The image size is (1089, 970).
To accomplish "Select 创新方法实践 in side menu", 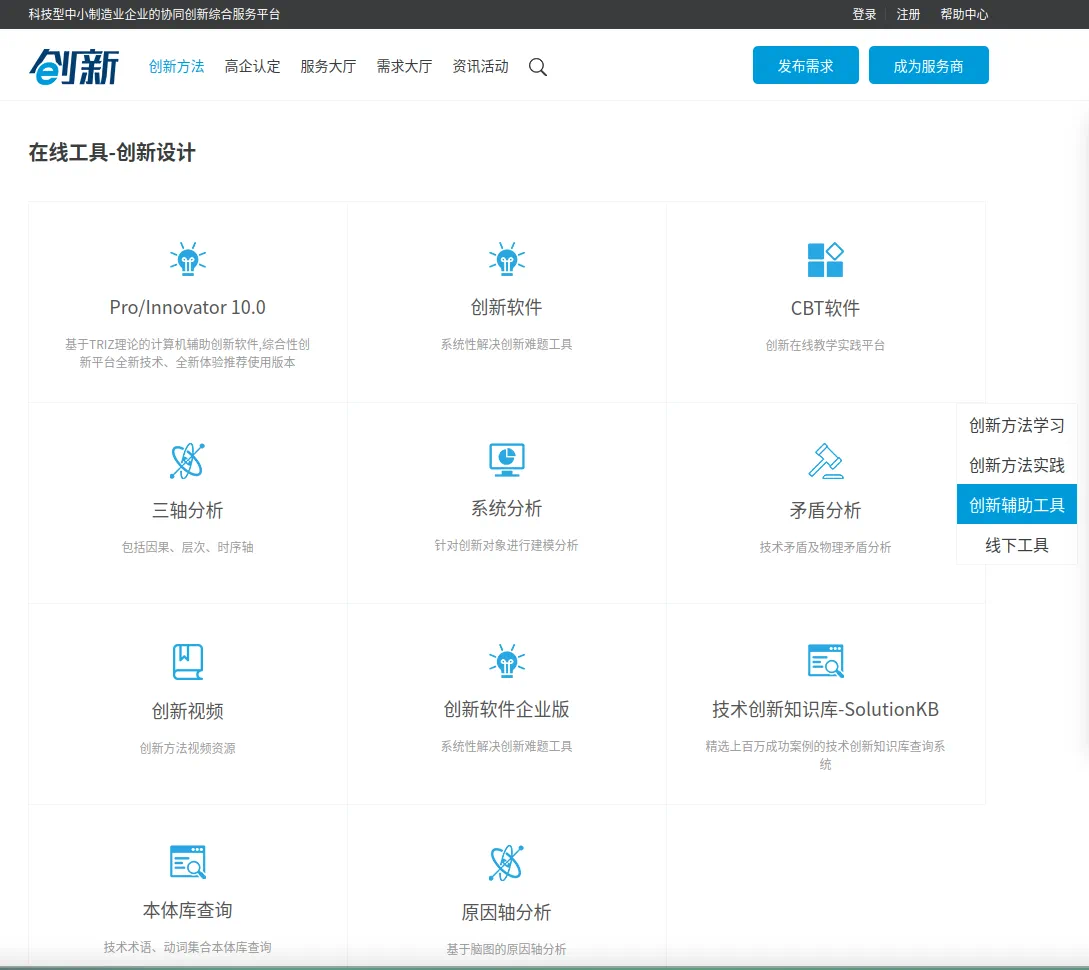I will [1017, 465].
